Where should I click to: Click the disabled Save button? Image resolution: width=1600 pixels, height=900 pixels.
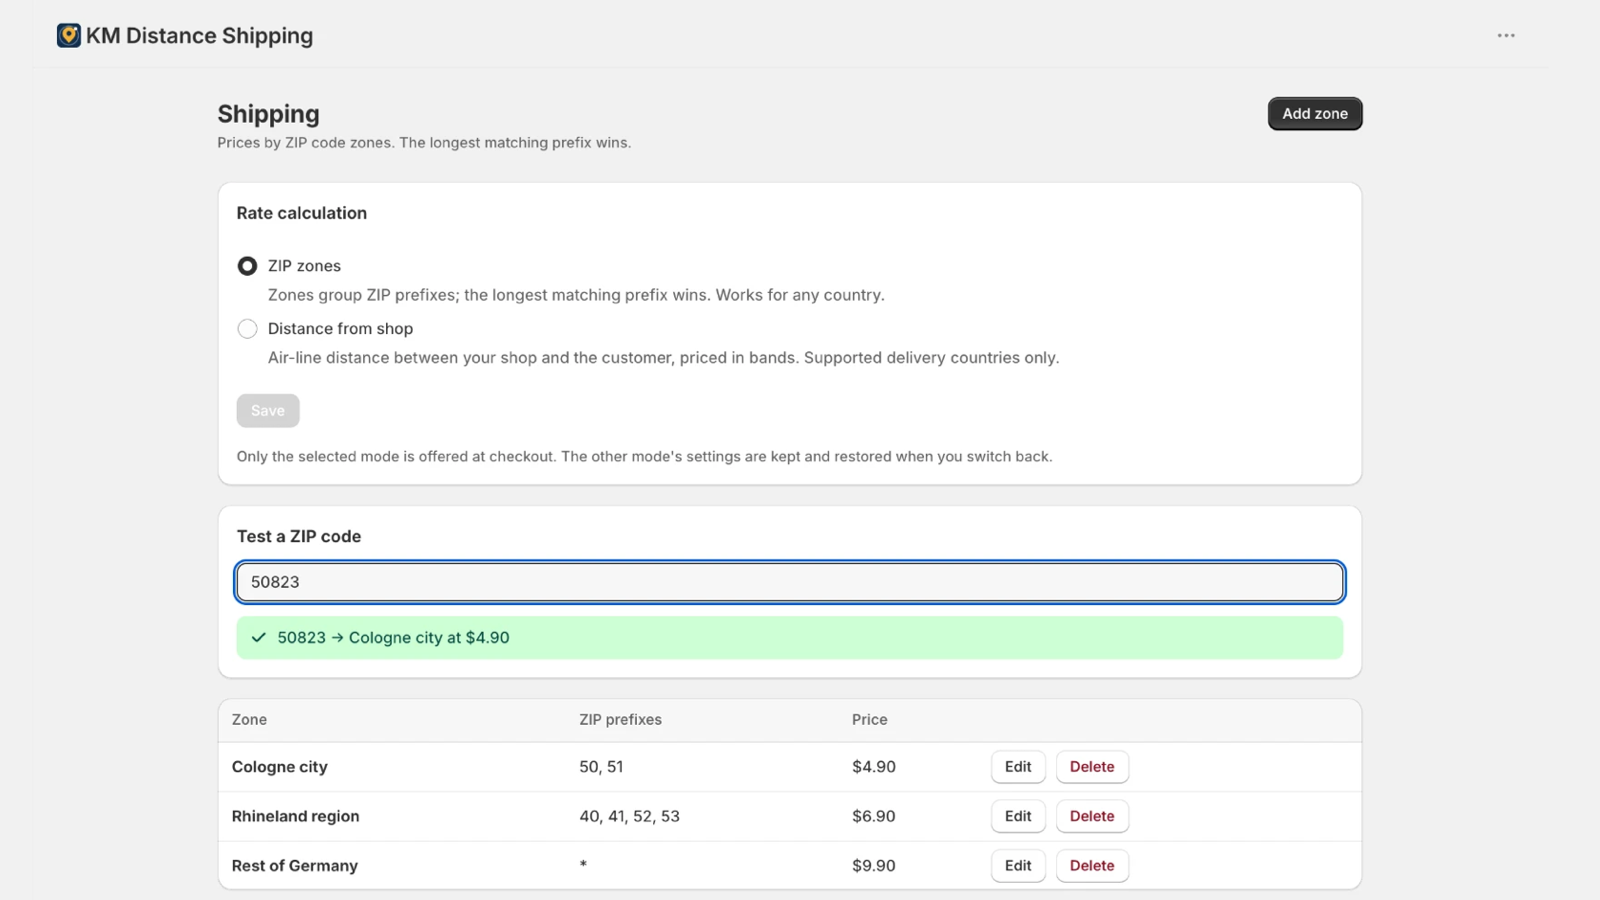coord(268,411)
